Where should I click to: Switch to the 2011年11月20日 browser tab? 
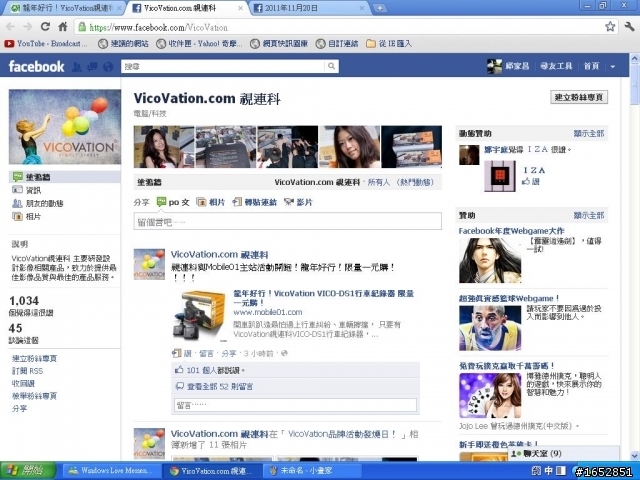[308, 8]
